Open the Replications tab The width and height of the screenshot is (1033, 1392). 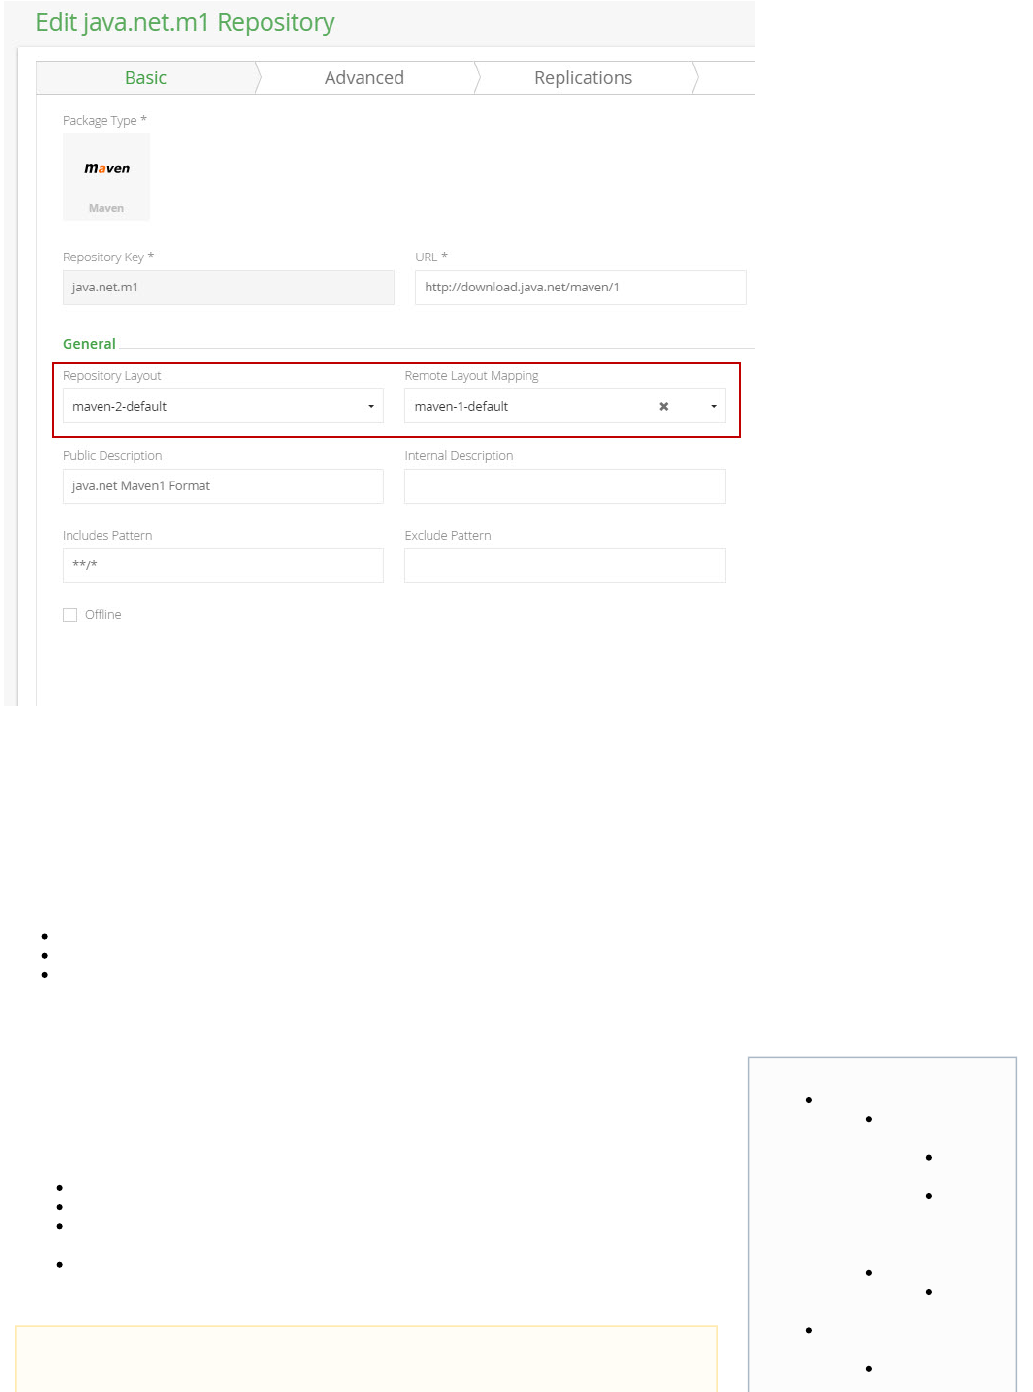(x=583, y=78)
